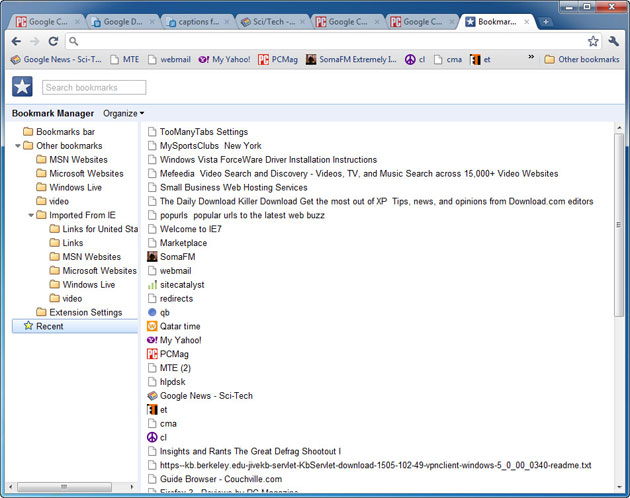
Task: Close the Sci/Tech tab
Action: pos(302,22)
